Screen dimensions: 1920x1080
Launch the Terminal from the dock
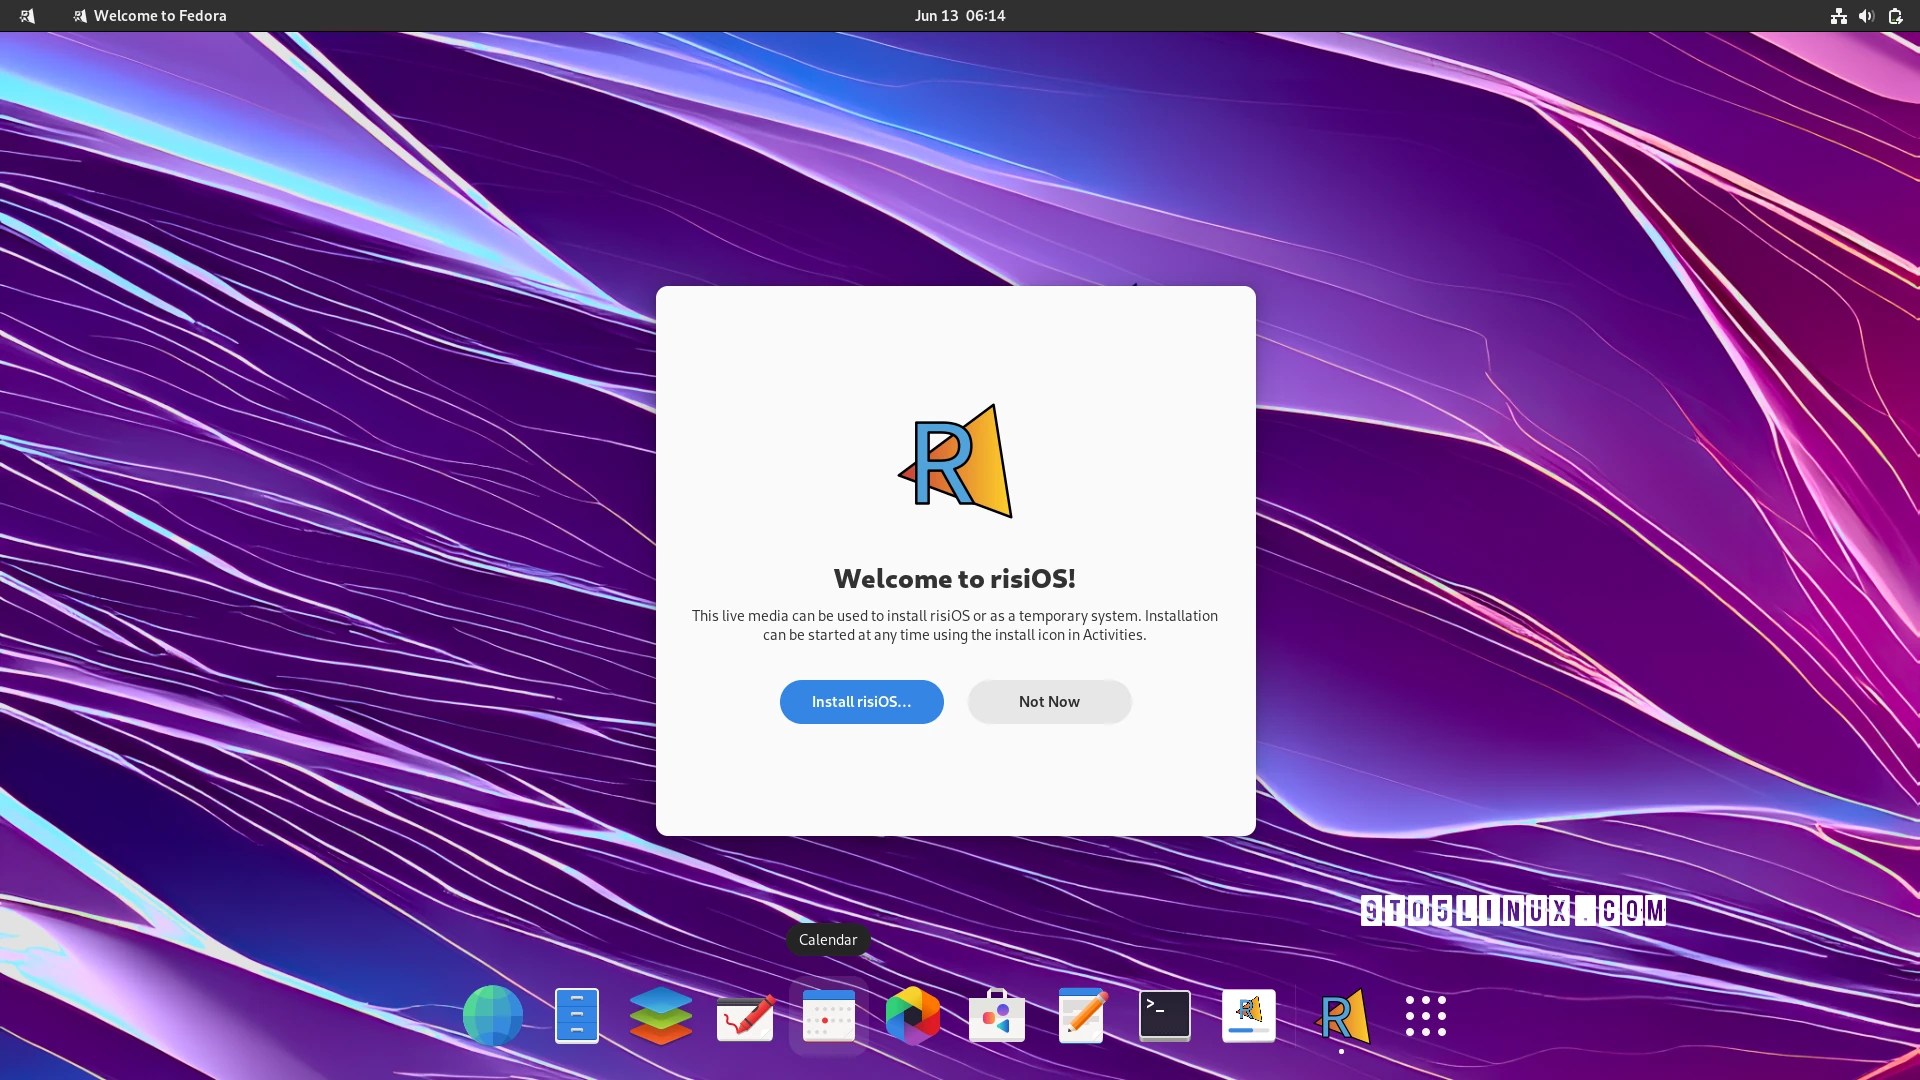pos(1165,1016)
